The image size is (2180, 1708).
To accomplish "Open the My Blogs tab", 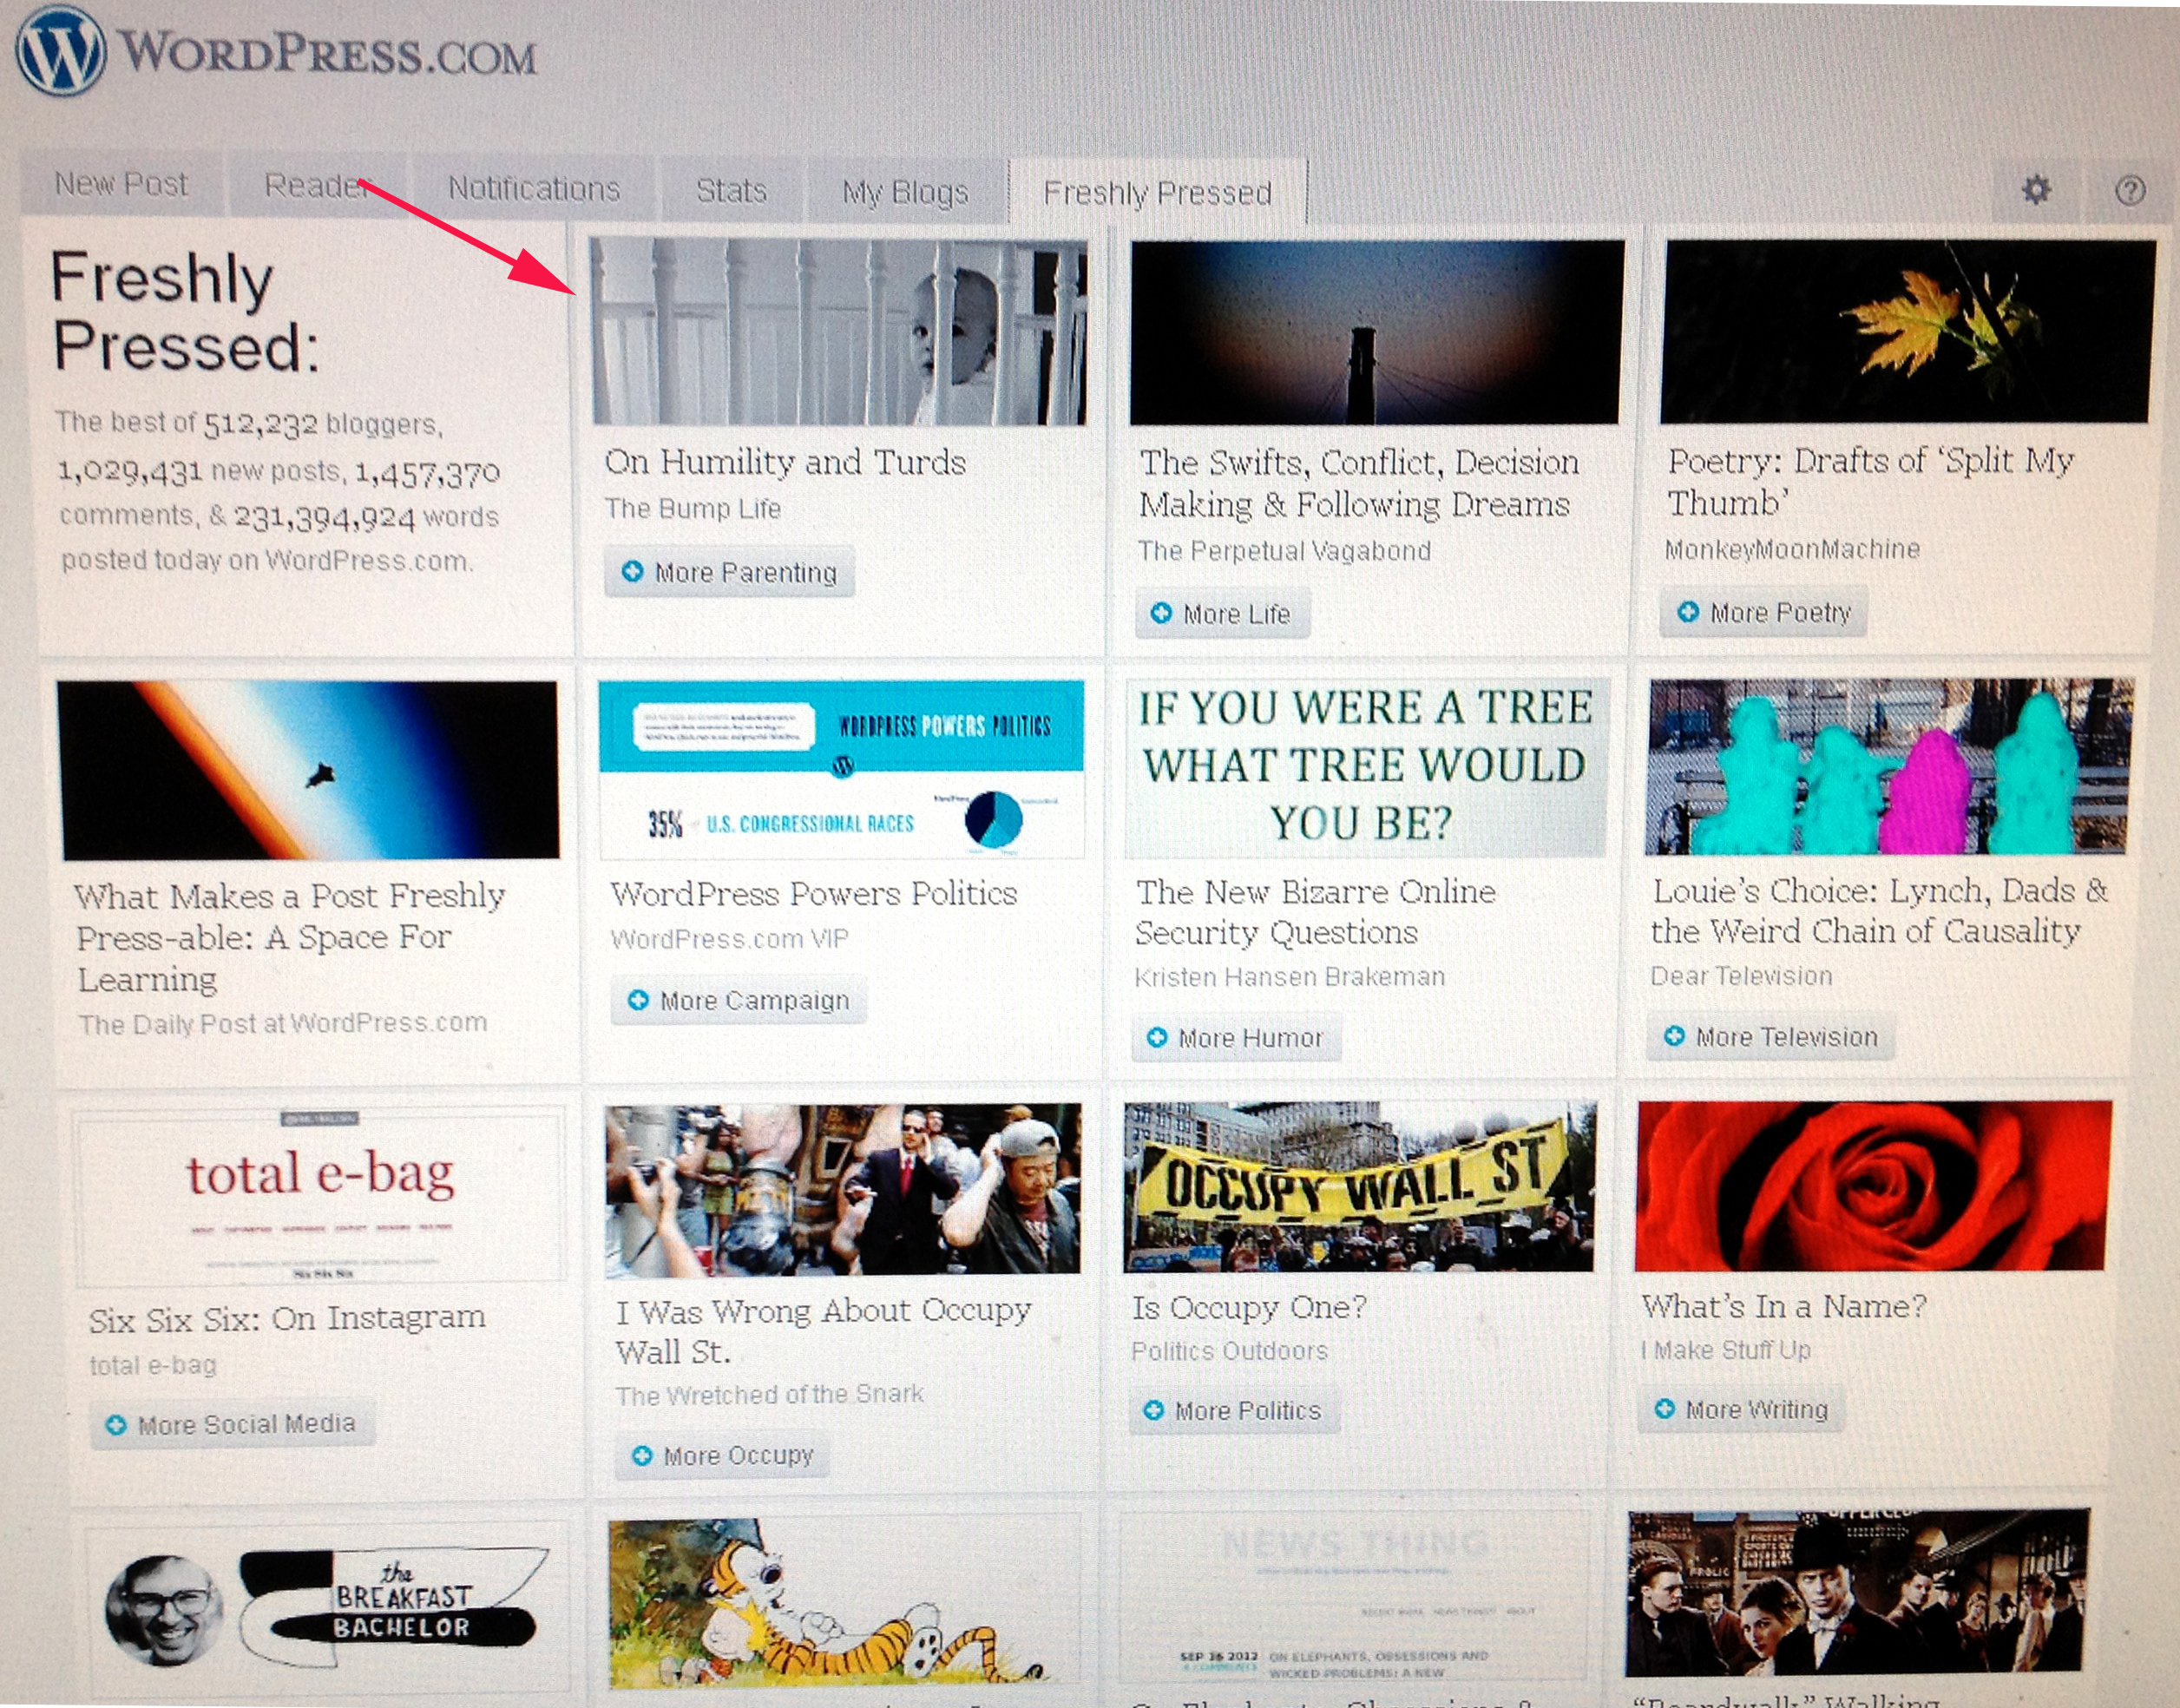I will pyautogui.click(x=905, y=192).
